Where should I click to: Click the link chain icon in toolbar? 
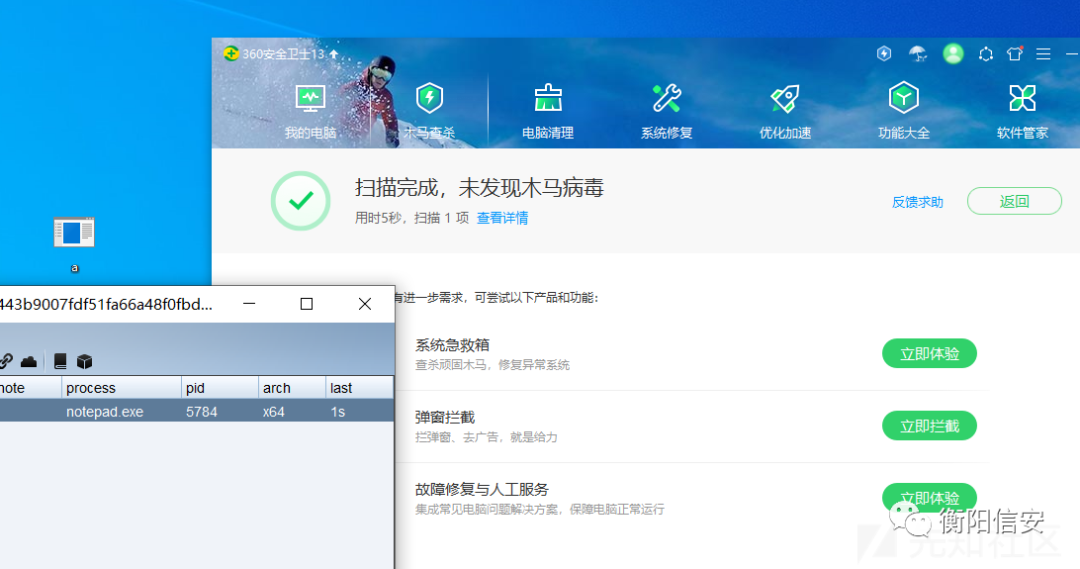(6, 361)
